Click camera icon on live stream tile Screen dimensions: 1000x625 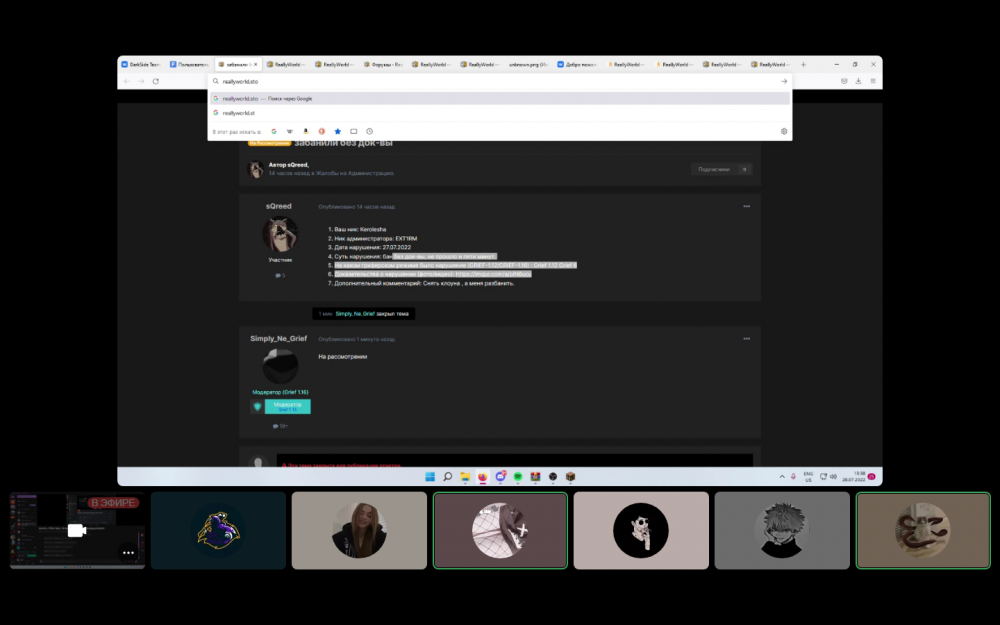(x=77, y=531)
